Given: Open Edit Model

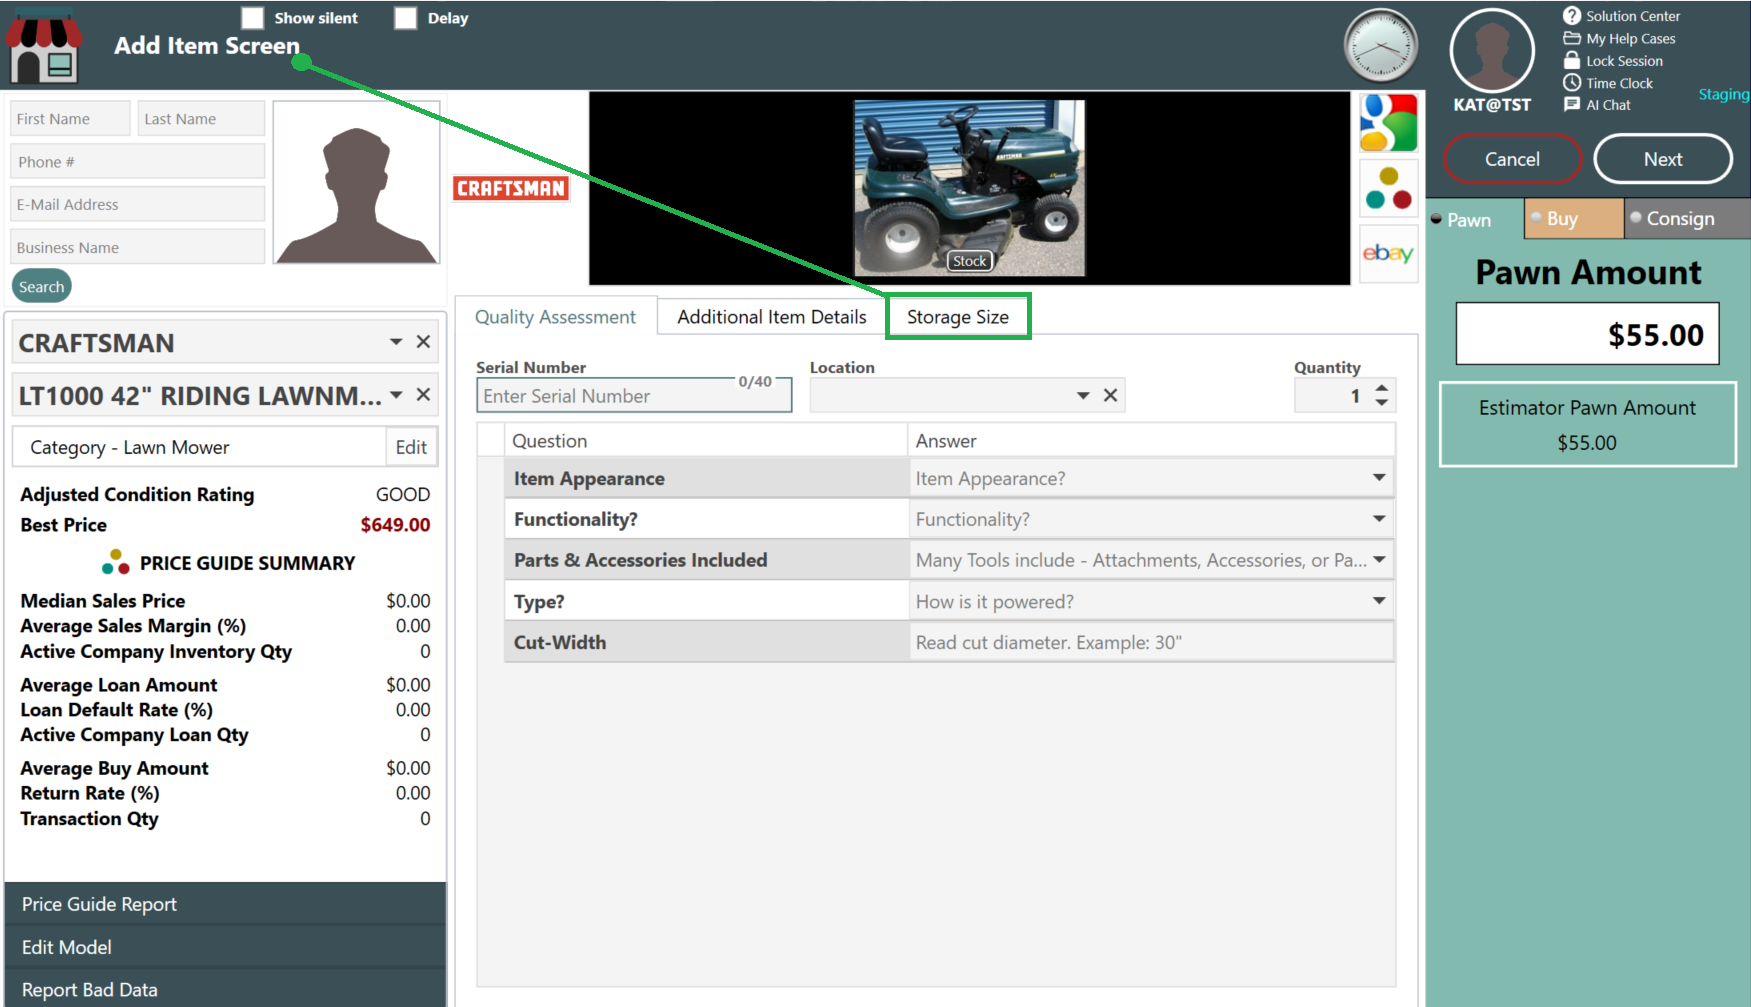Looking at the screenshot, I should click(x=225, y=947).
